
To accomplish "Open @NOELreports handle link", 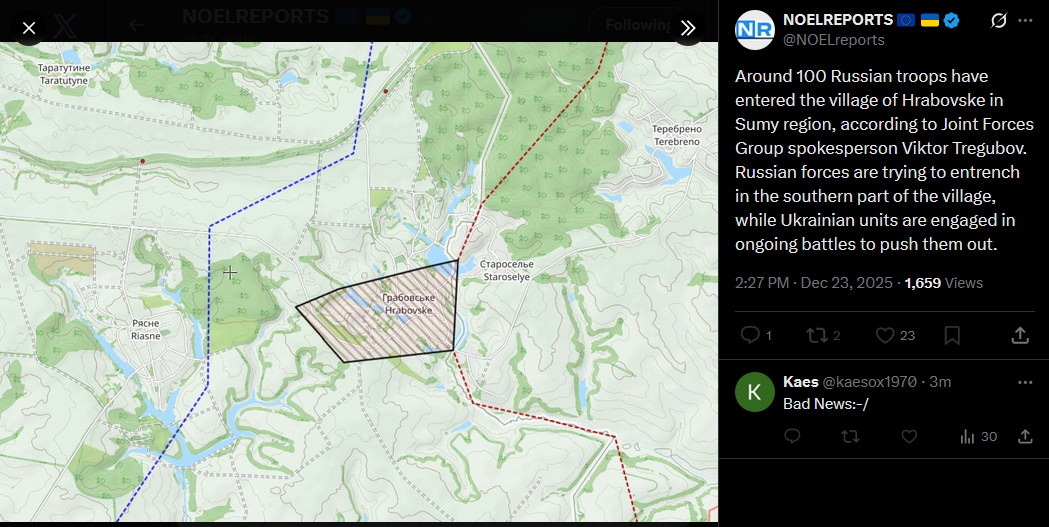I will (x=834, y=40).
